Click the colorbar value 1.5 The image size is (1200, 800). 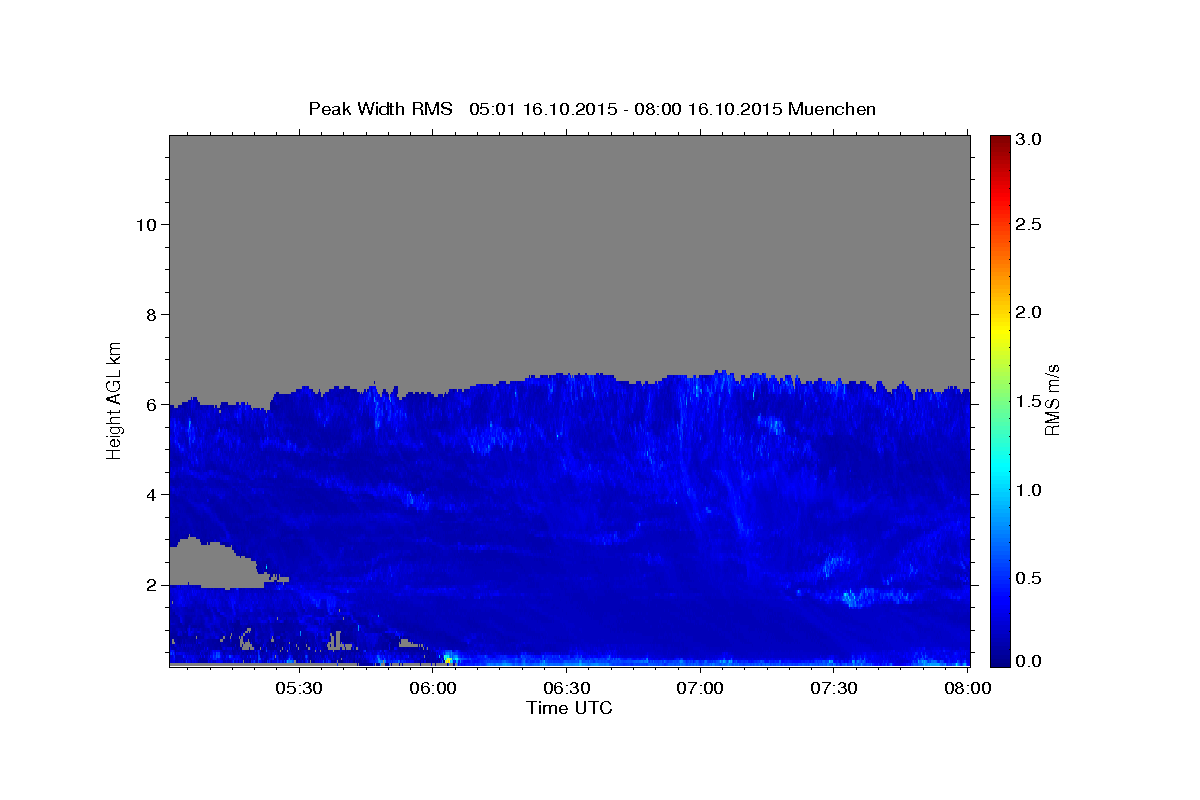[x=1030, y=401]
